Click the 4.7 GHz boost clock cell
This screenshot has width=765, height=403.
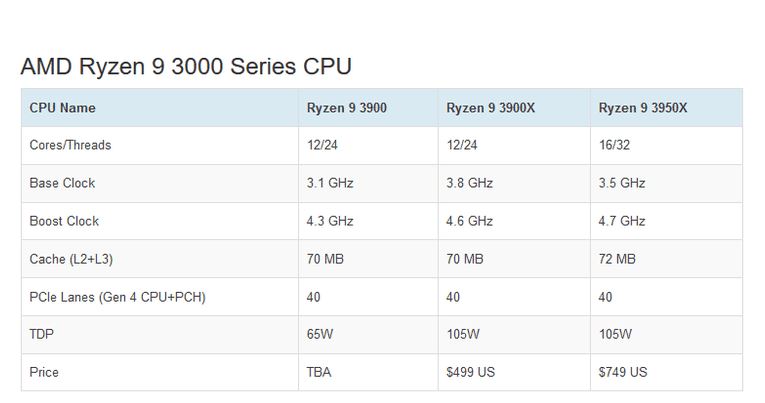coord(622,221)
